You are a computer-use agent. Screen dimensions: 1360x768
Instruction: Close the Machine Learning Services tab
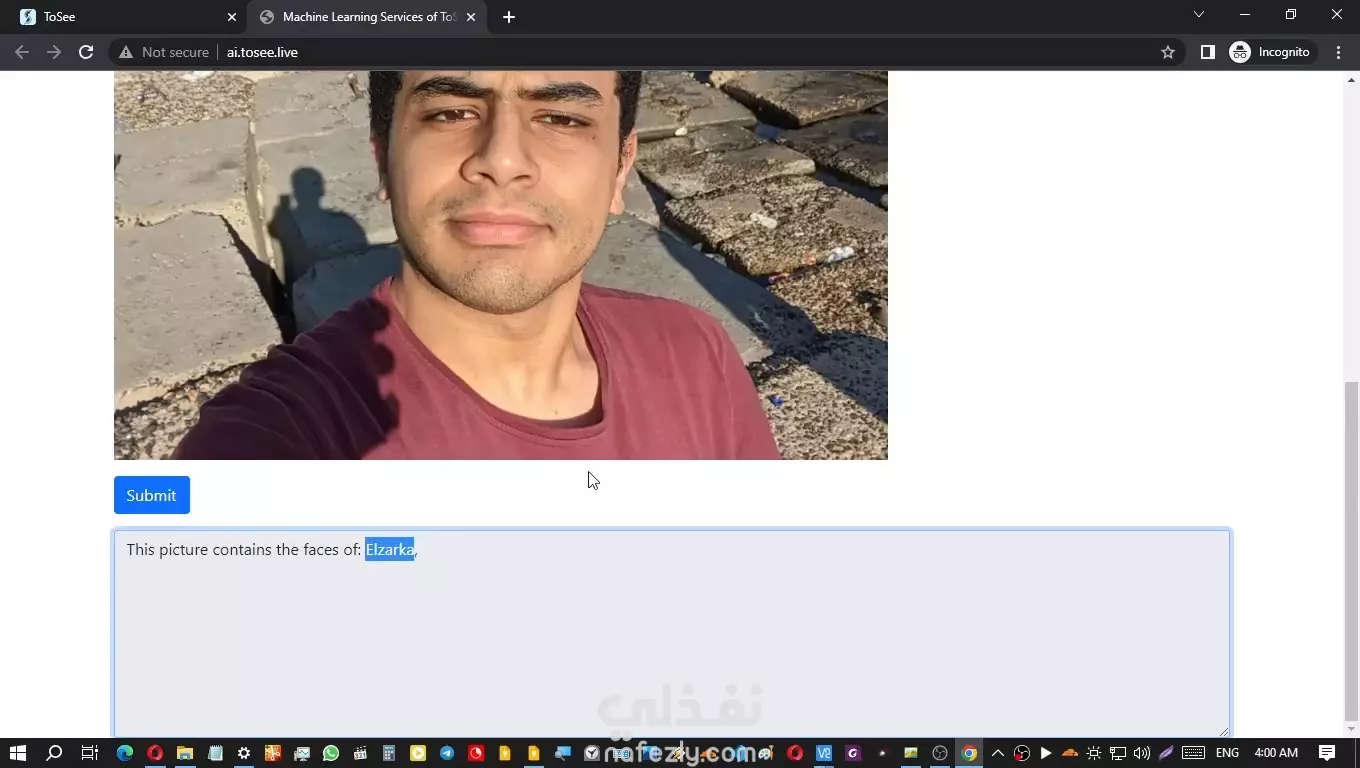(471, 17)
